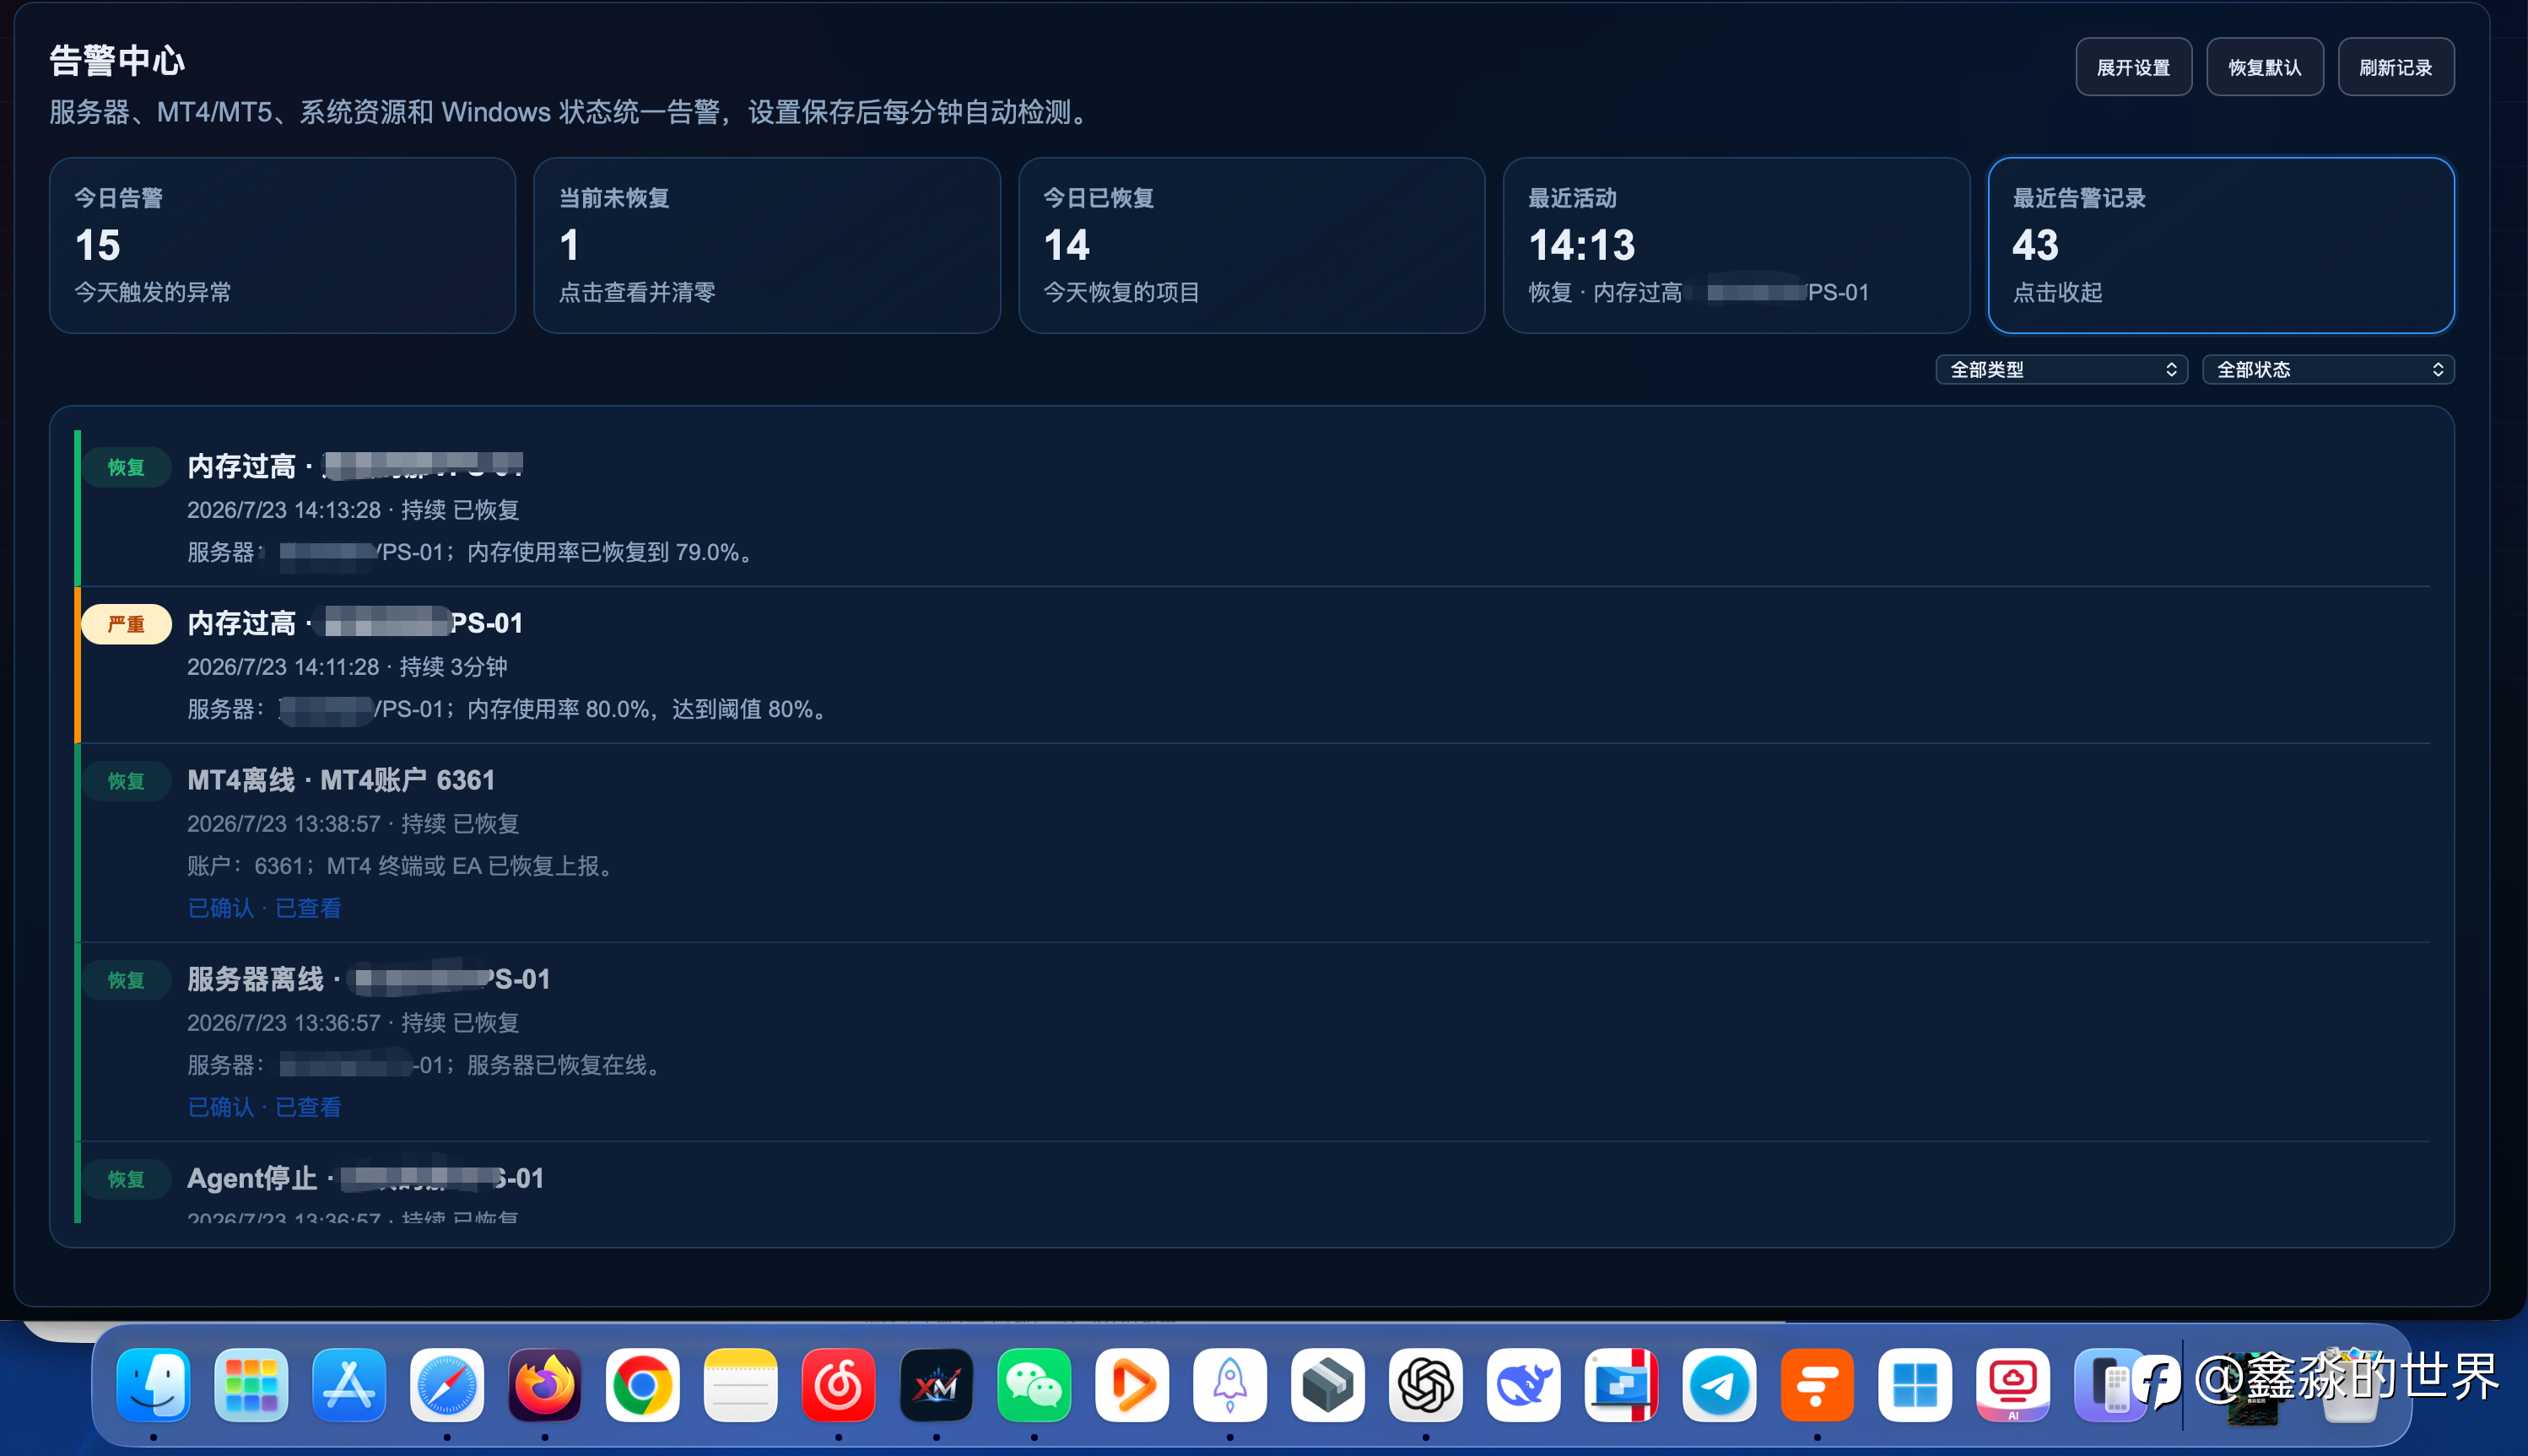Viewport: 2528px width, 1456px height.
Task: Click the 恢复 badge on the 14:13:28 memory alert
Action: tap(126, 467)
